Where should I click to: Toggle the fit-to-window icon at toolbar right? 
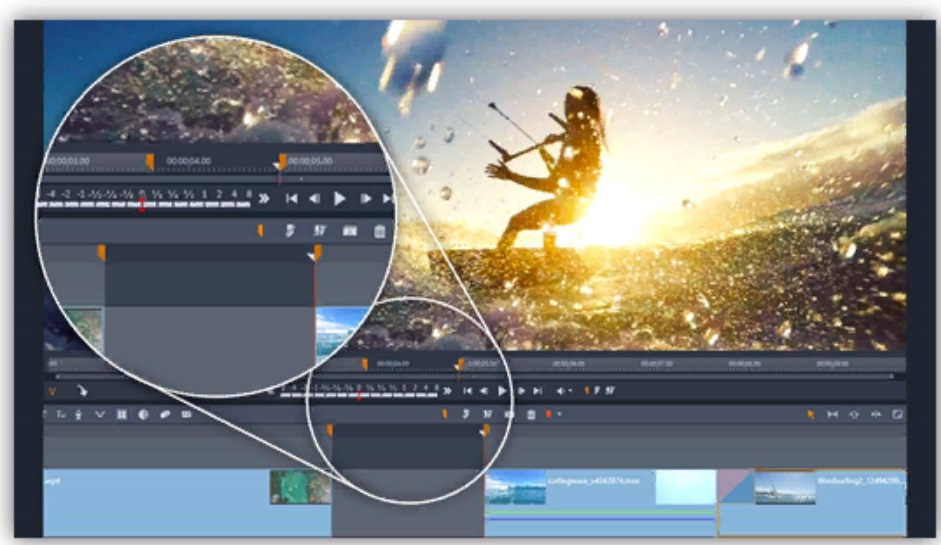[897, 414]
